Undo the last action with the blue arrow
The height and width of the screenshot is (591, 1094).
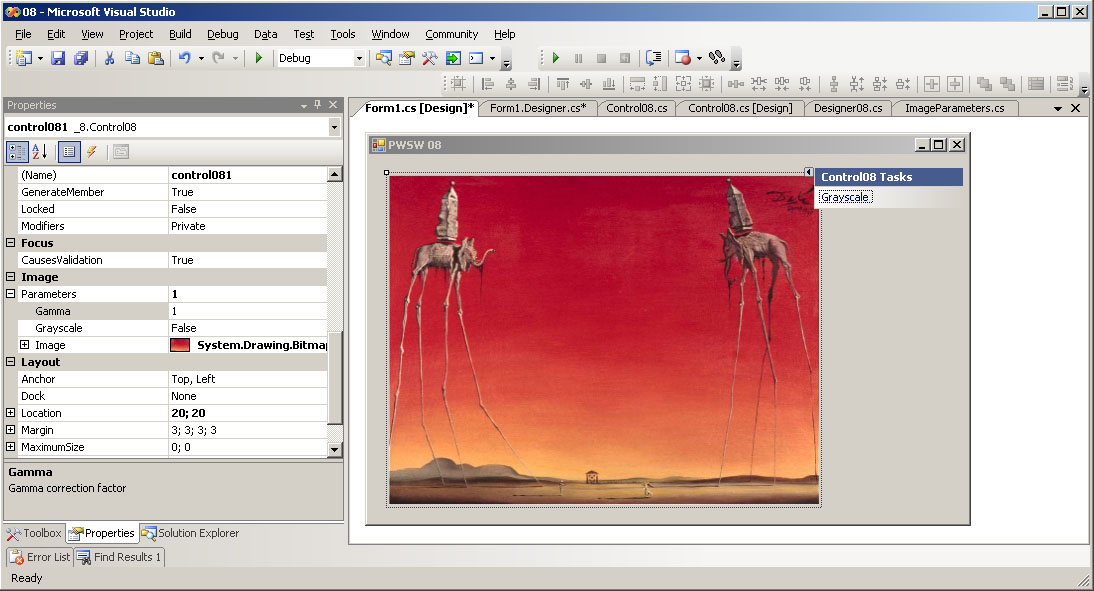(x=185, y=58)
